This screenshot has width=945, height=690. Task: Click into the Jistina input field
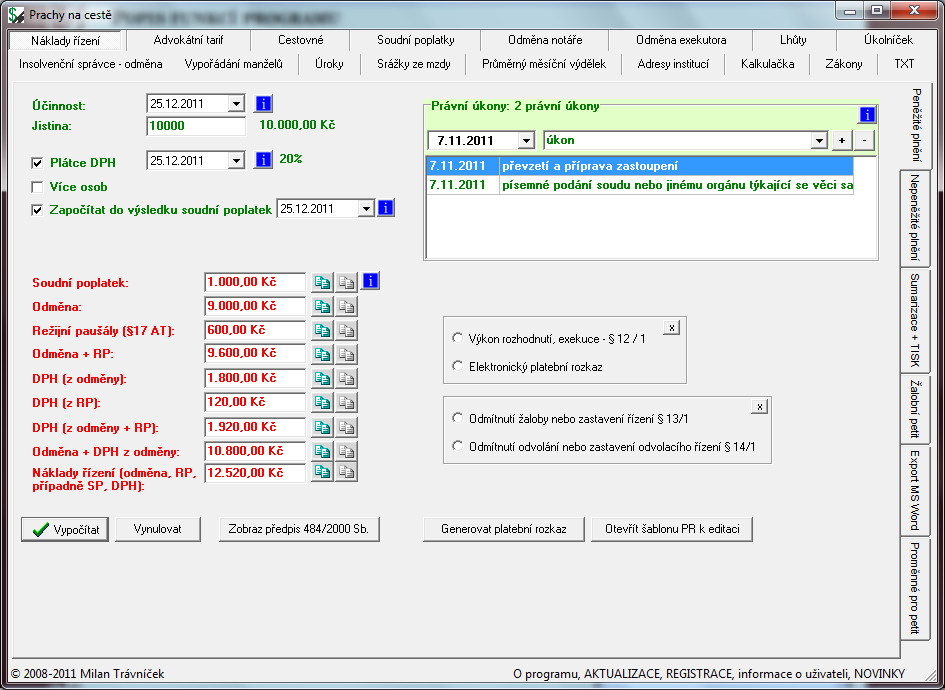click(196, 126)
